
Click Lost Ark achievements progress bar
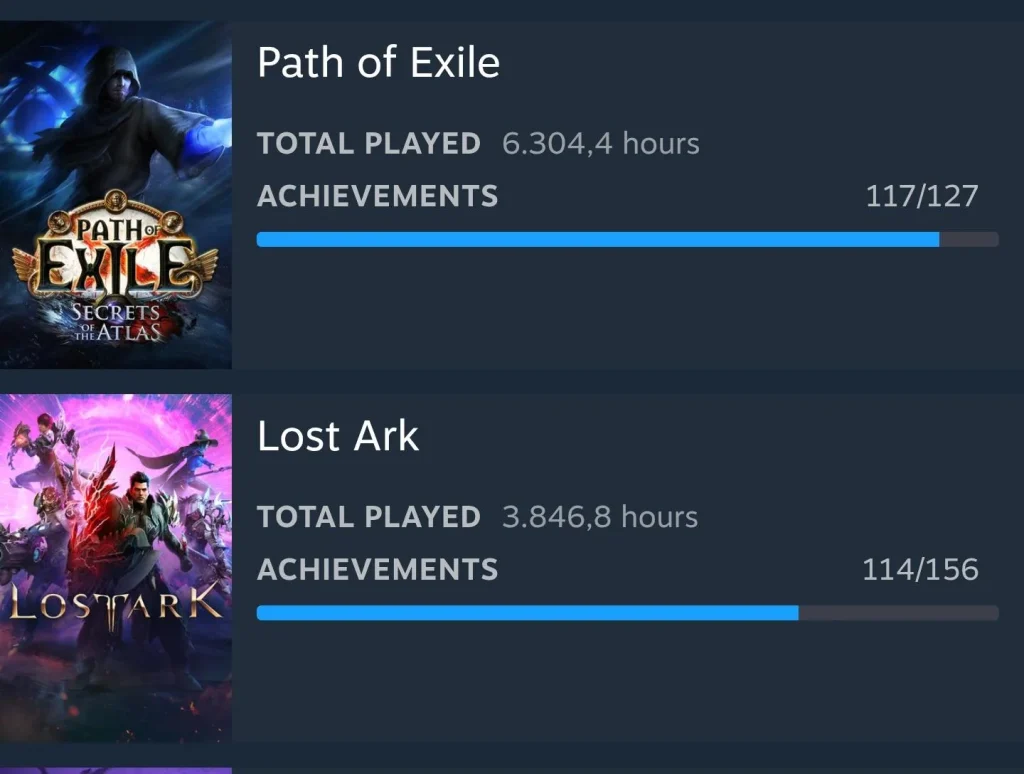point(527,612)
